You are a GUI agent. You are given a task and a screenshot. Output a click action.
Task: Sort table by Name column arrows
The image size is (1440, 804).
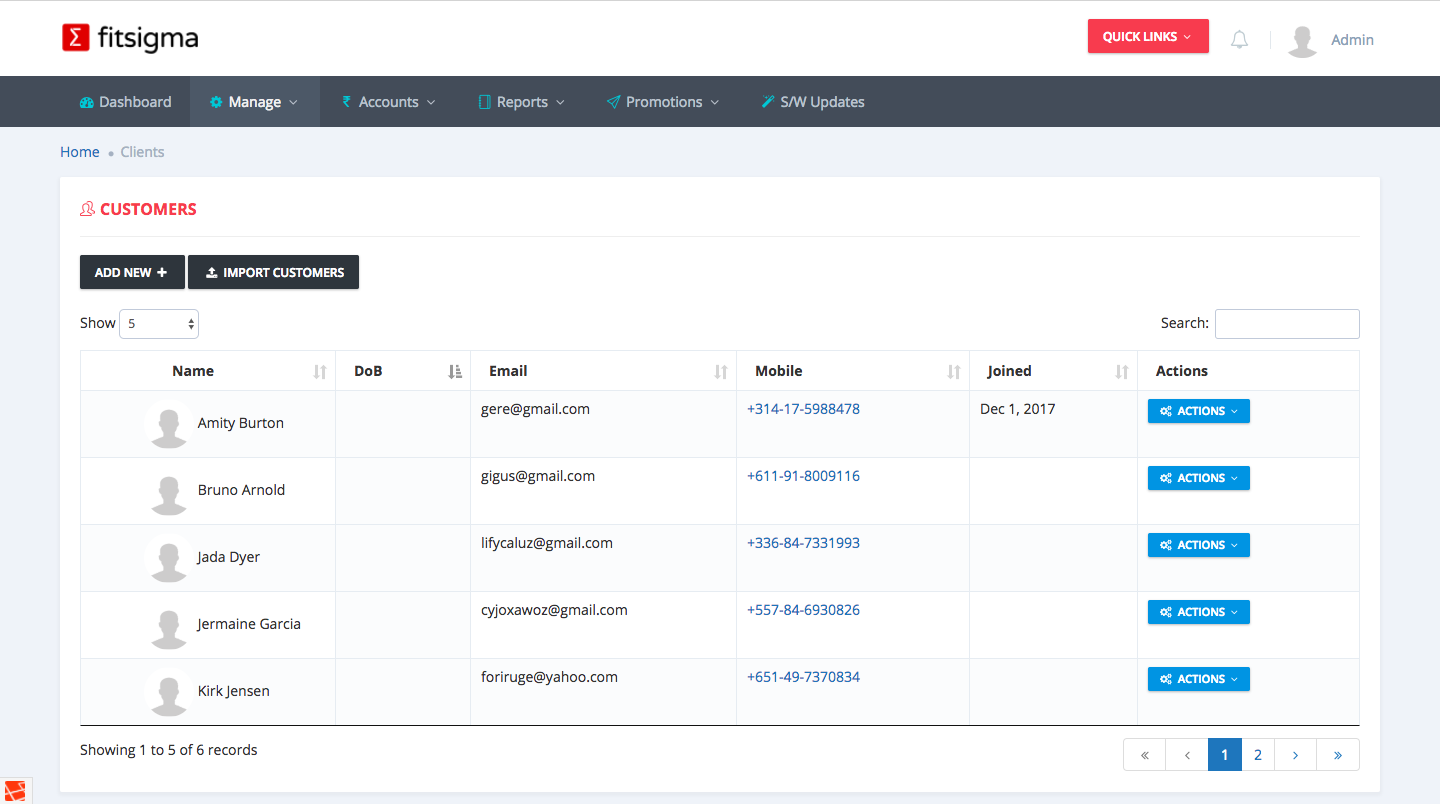pyautogui.click(x=320, y=372)
